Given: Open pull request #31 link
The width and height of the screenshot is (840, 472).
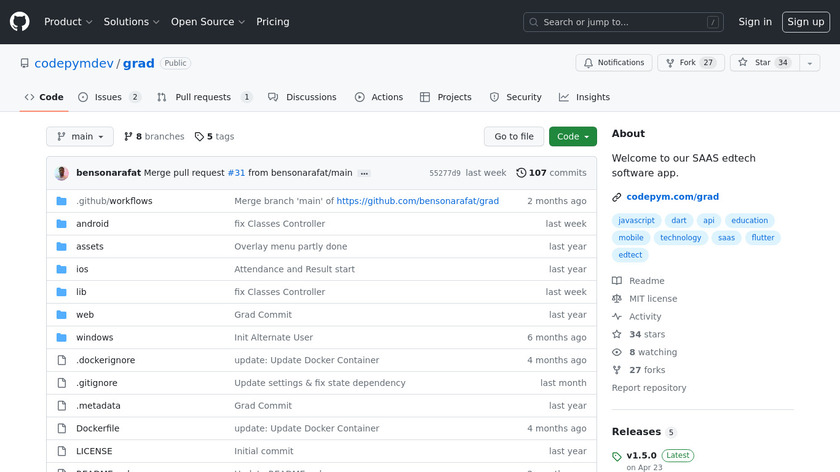Looking at the screenshot, I should 236,173.
